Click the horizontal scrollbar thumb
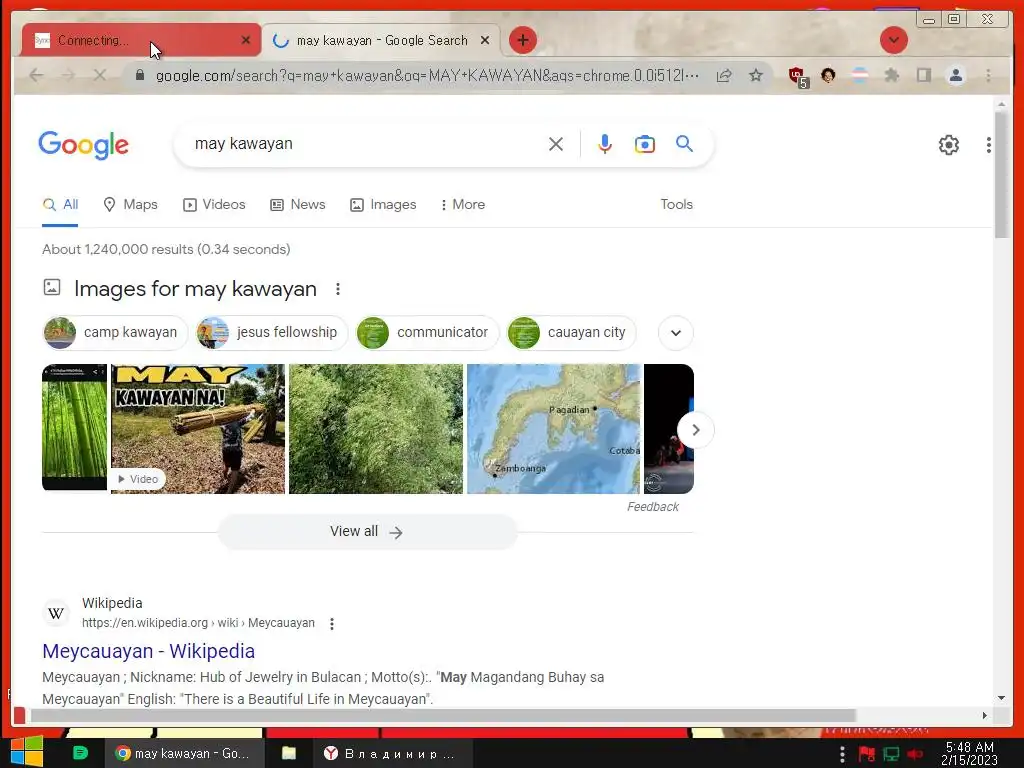The image size is (1024, 768). (x=443, y=716)
